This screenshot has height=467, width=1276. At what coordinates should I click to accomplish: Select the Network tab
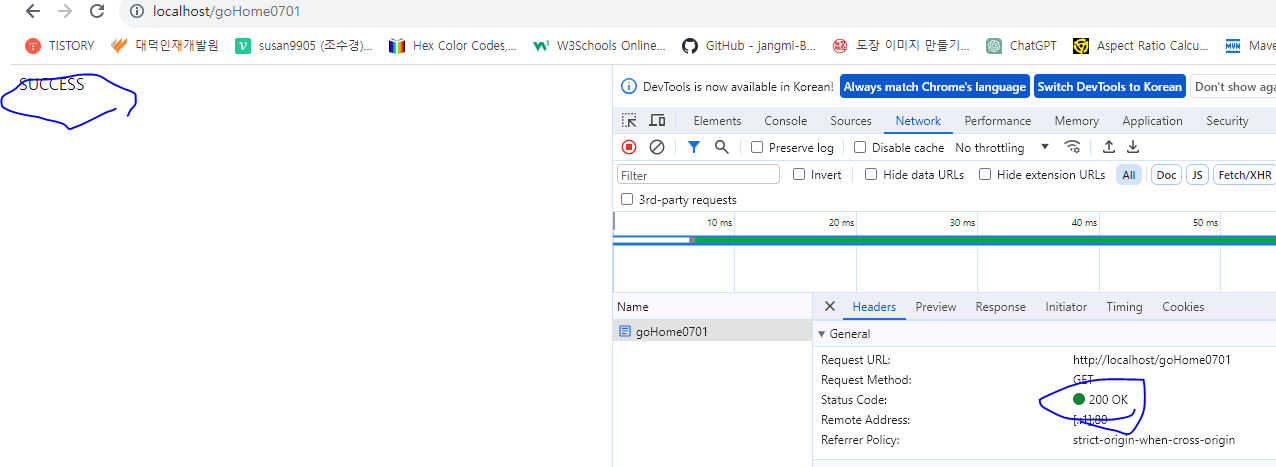pyautogui.click(x=918, y=121)
